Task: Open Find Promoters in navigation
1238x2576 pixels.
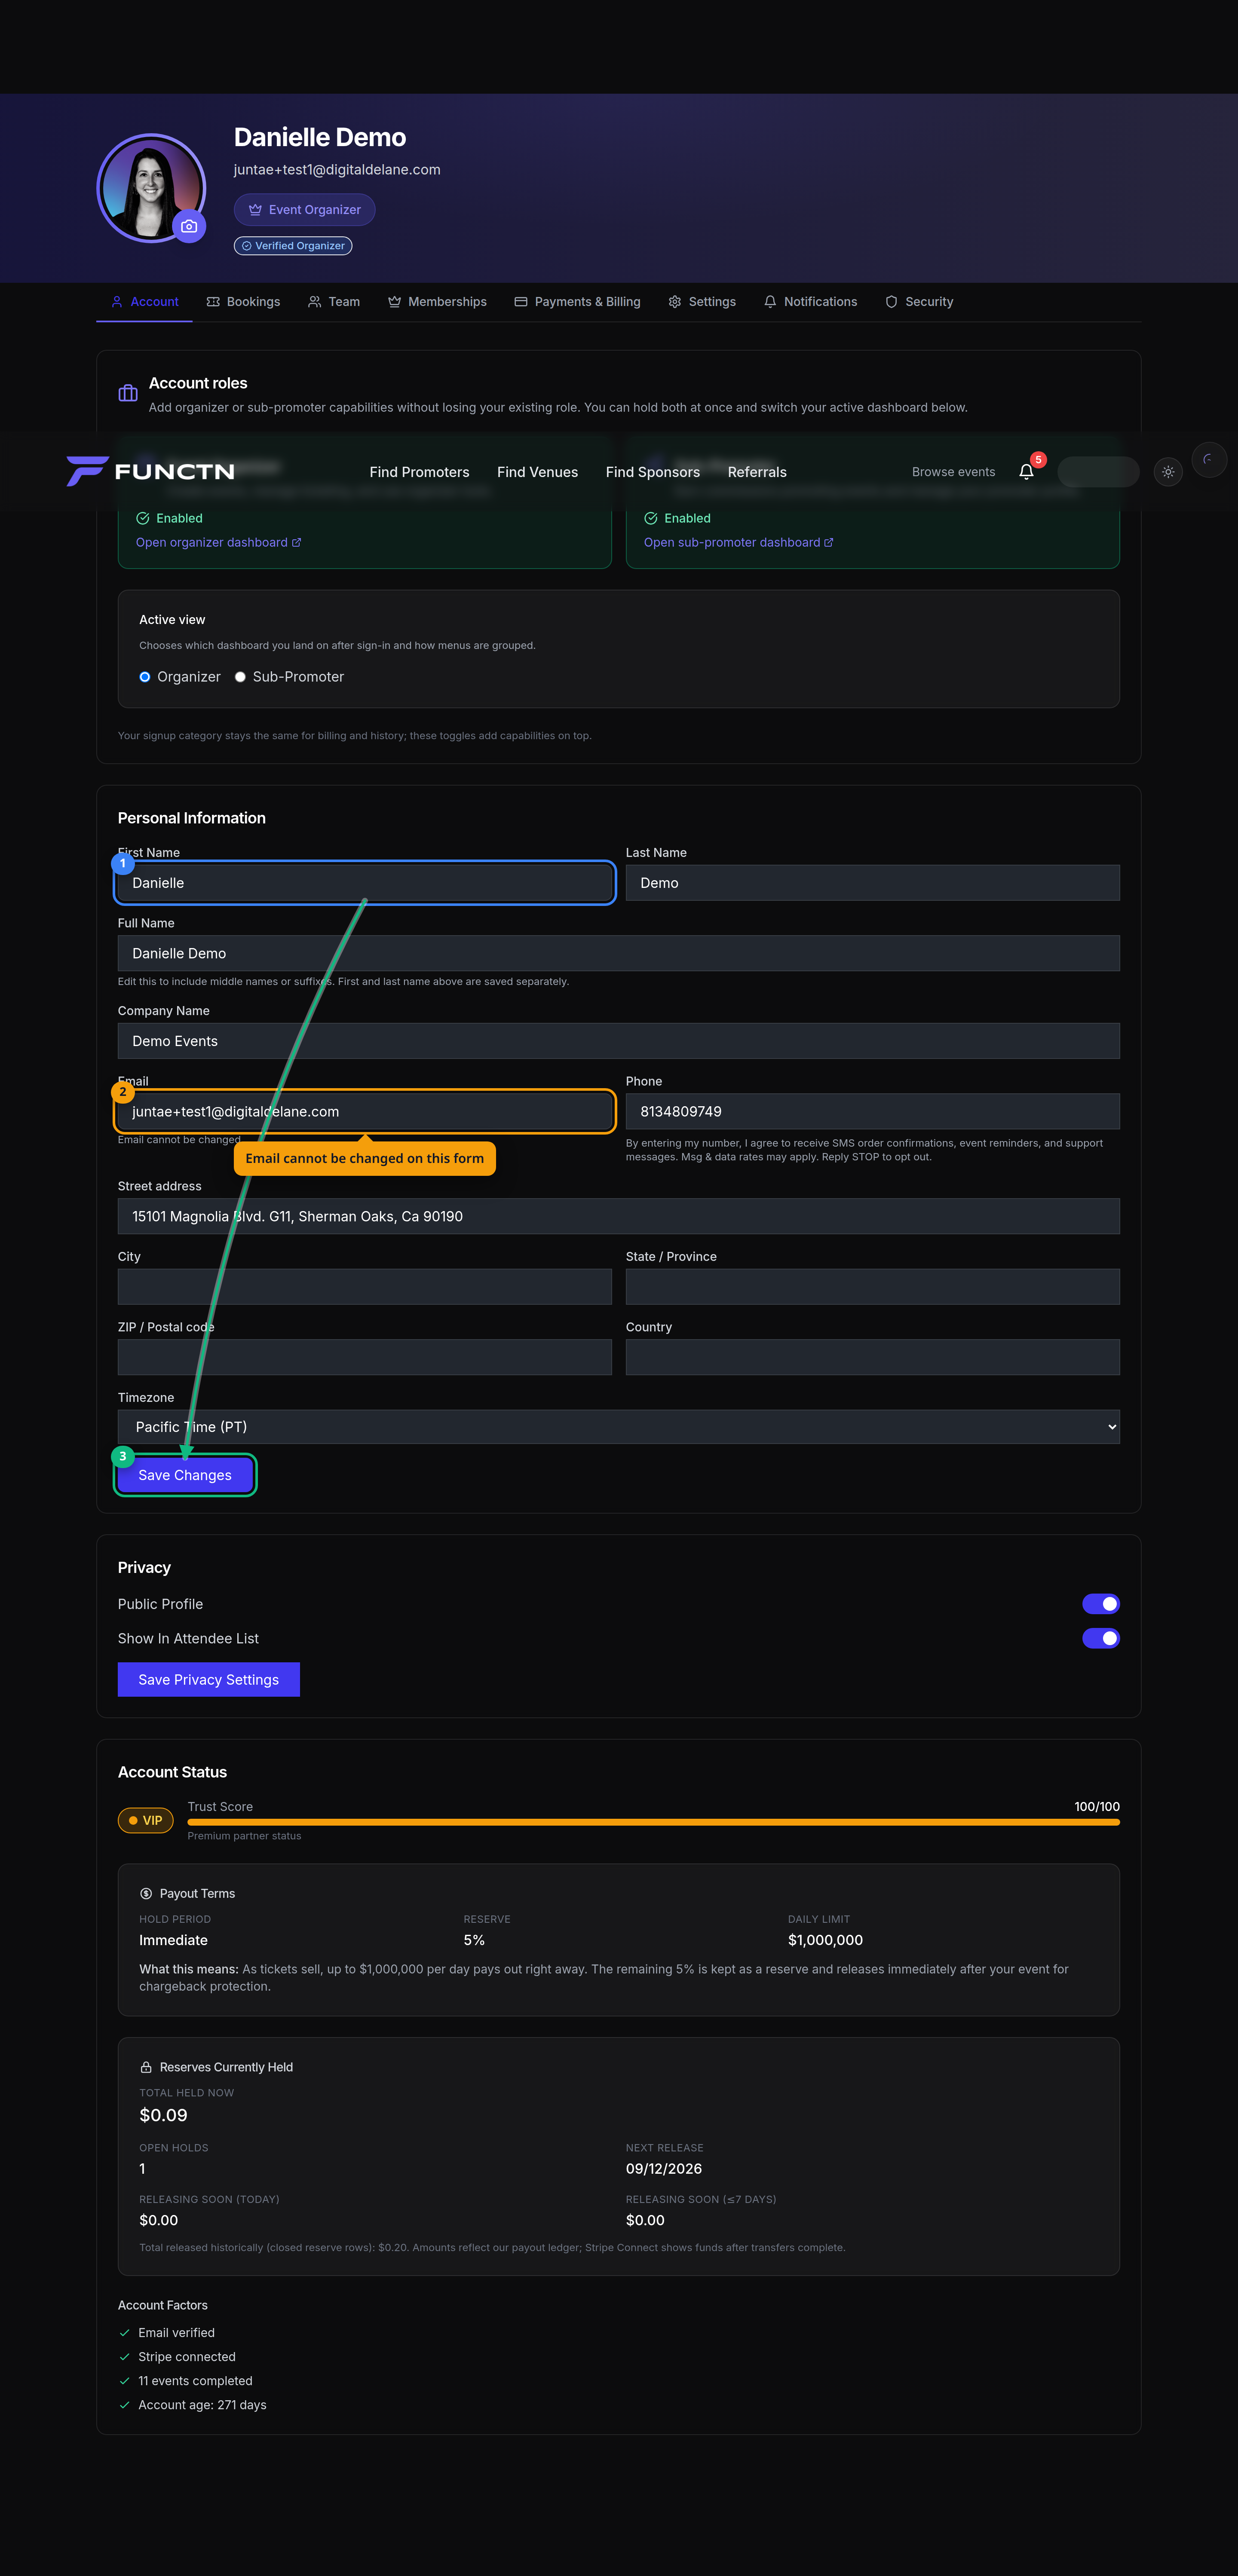Action: pos(419,472)
